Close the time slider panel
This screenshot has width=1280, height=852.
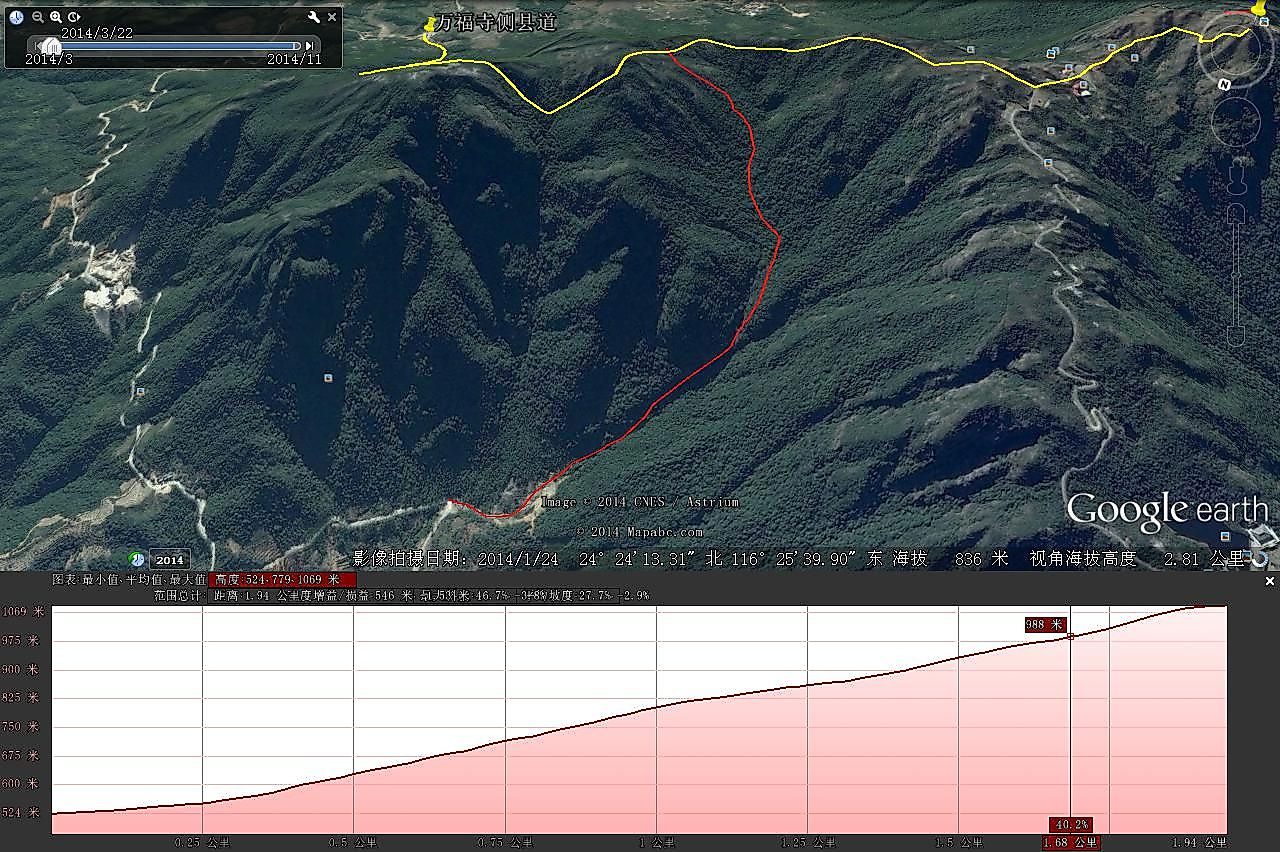pyautogui.click(x=332, y=17)
